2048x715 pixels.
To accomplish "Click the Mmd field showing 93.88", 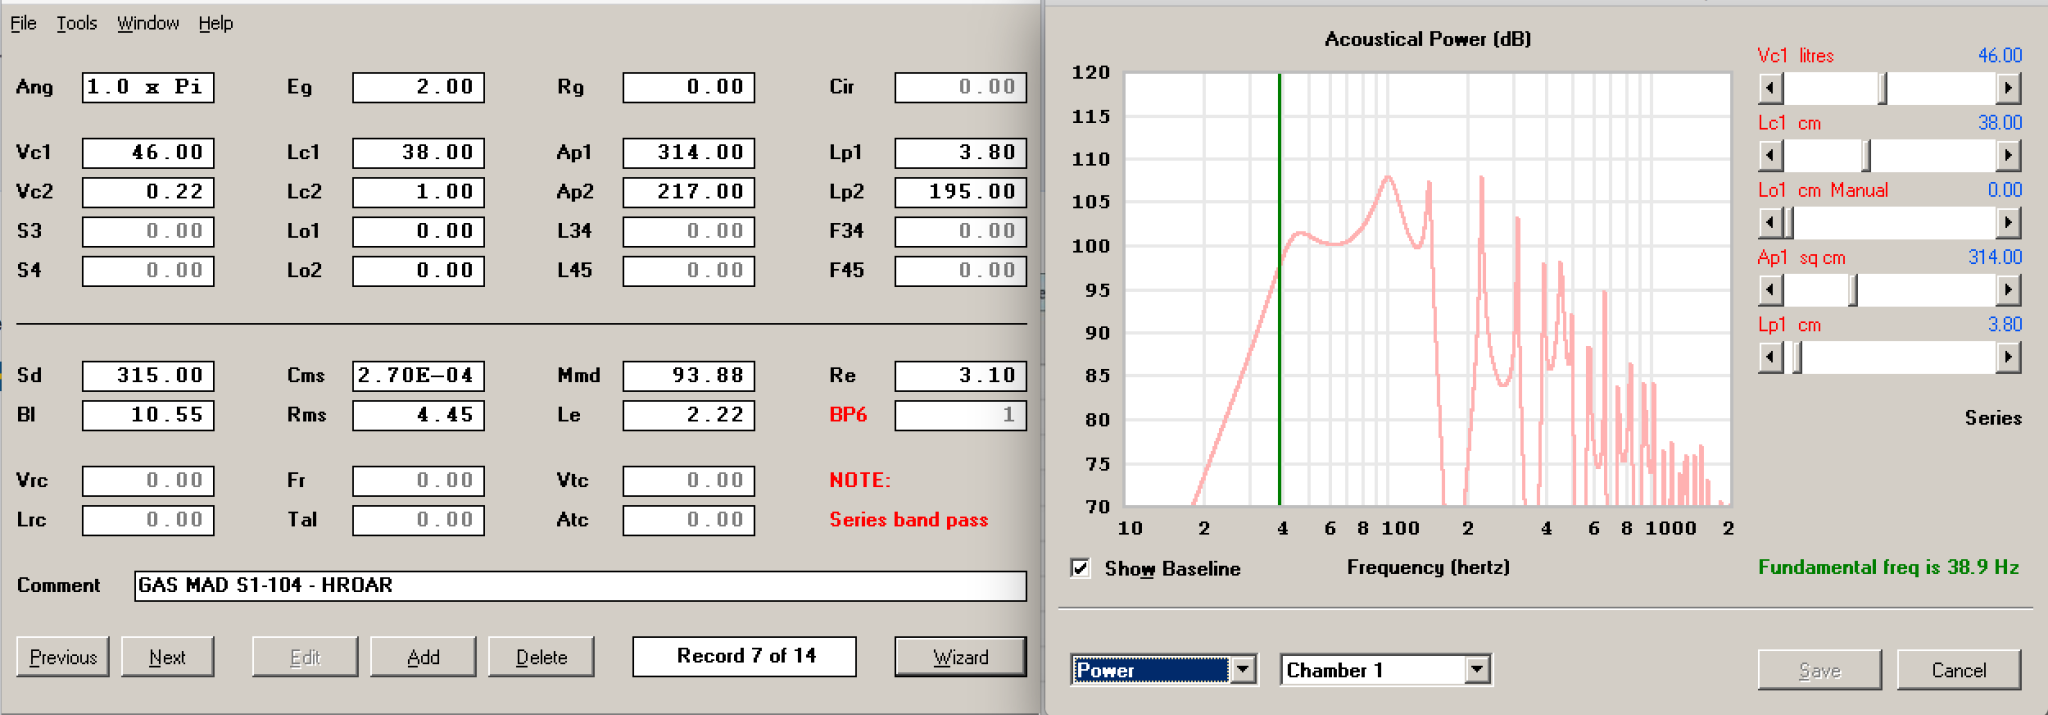I will (688, 376).
